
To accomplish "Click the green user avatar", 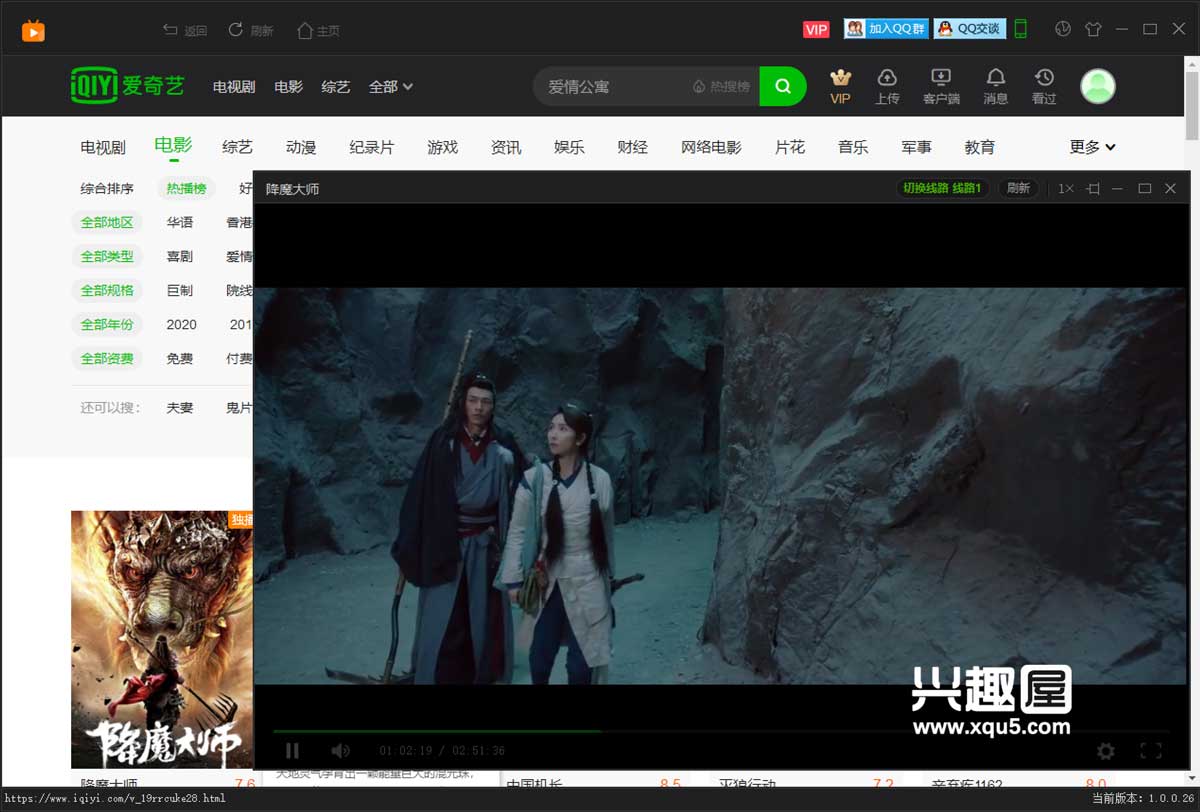I will pyautogui.click(x=1098, y=87).
